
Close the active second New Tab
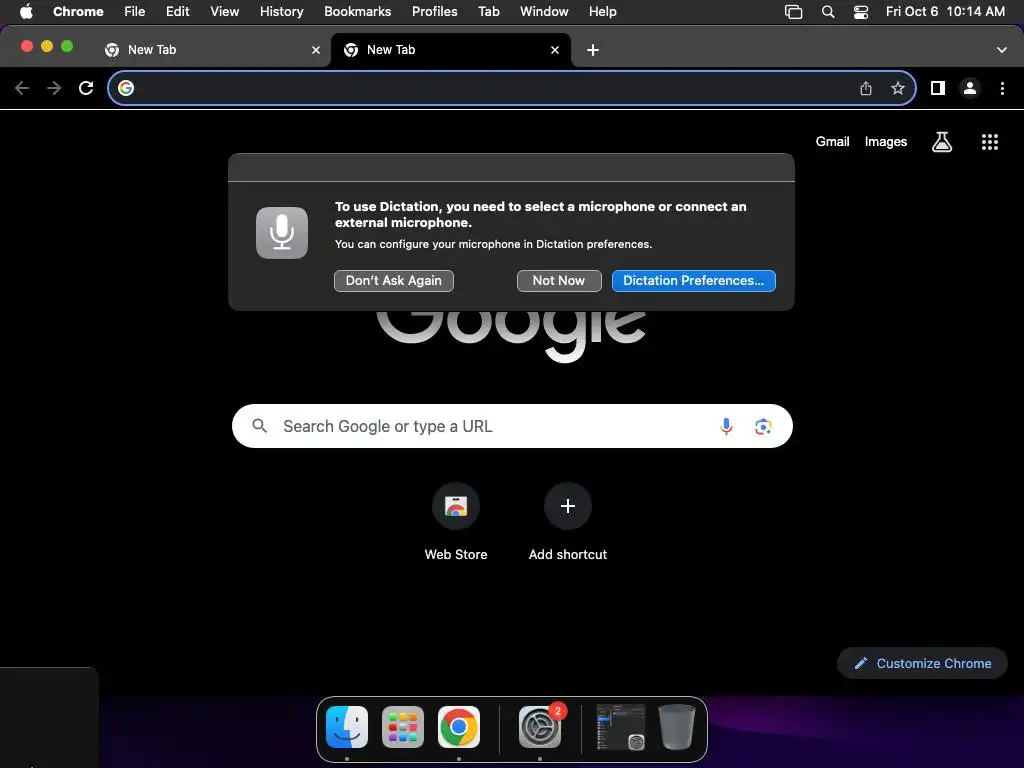[x=555, y=50]
